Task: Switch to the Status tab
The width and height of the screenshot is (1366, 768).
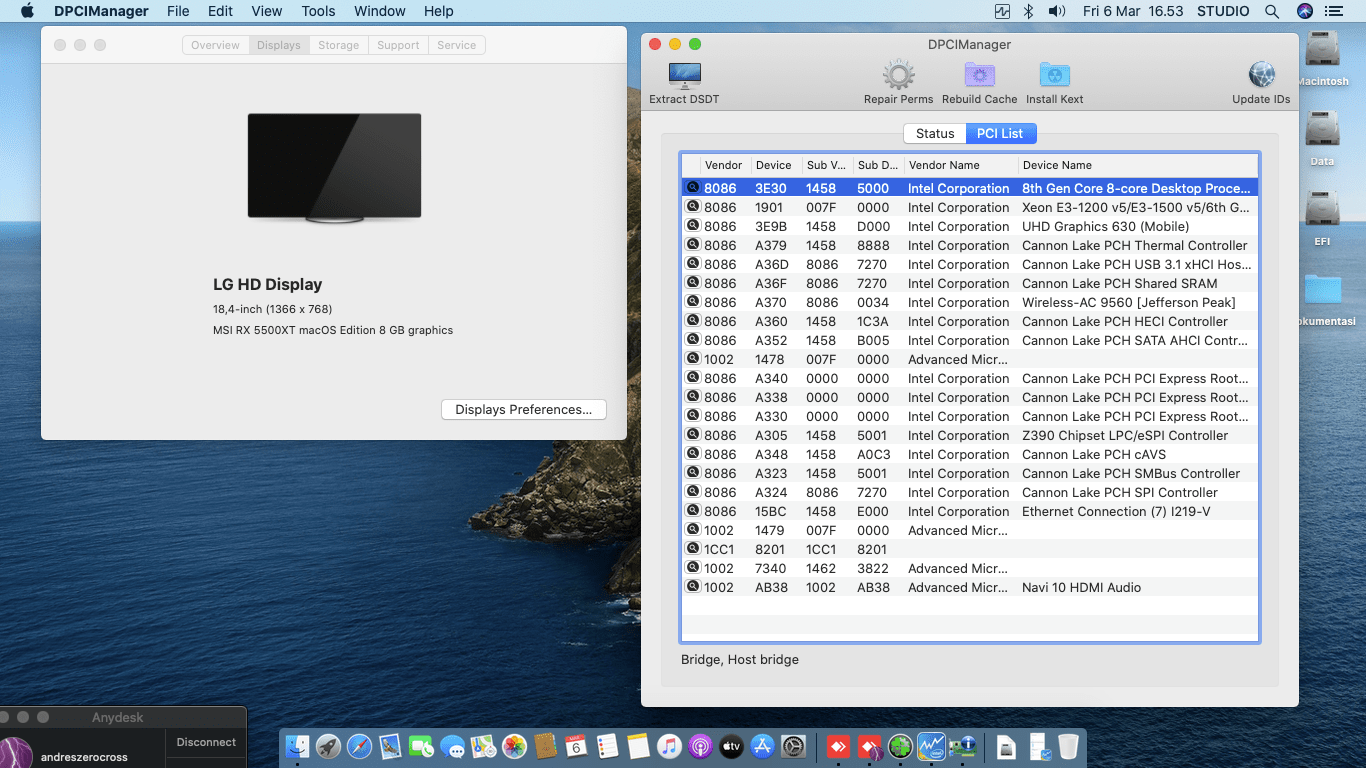Action: click(935, 133)
